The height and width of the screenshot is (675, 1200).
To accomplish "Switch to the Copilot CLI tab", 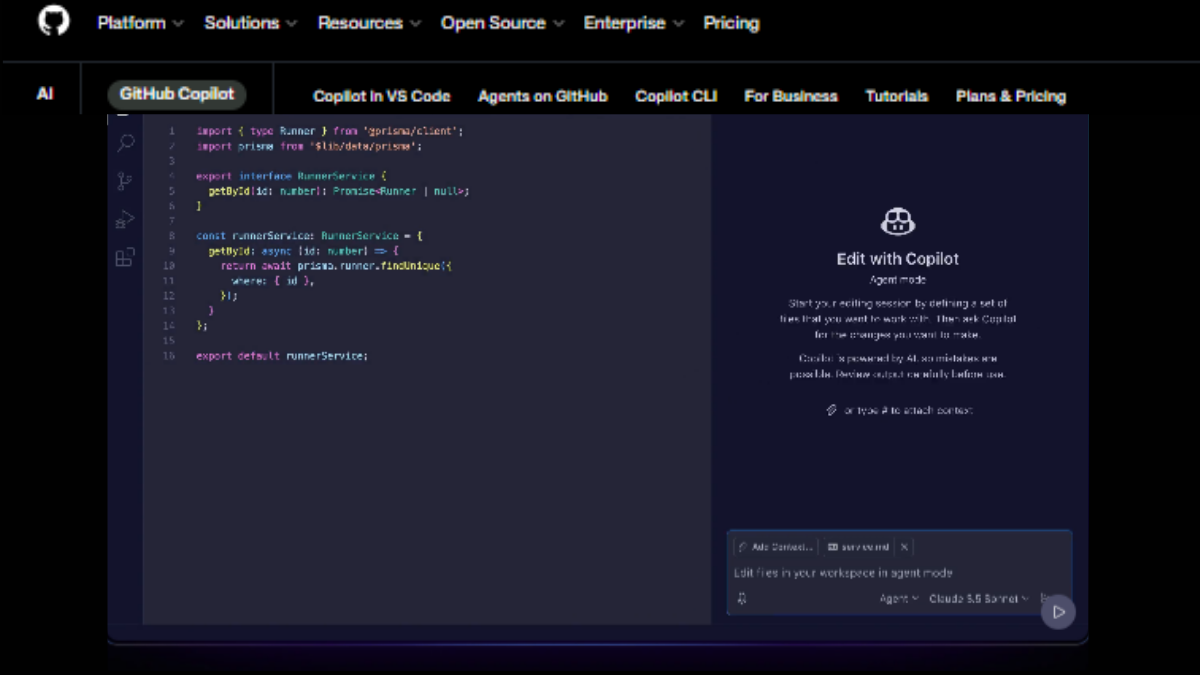I will 675,96.
